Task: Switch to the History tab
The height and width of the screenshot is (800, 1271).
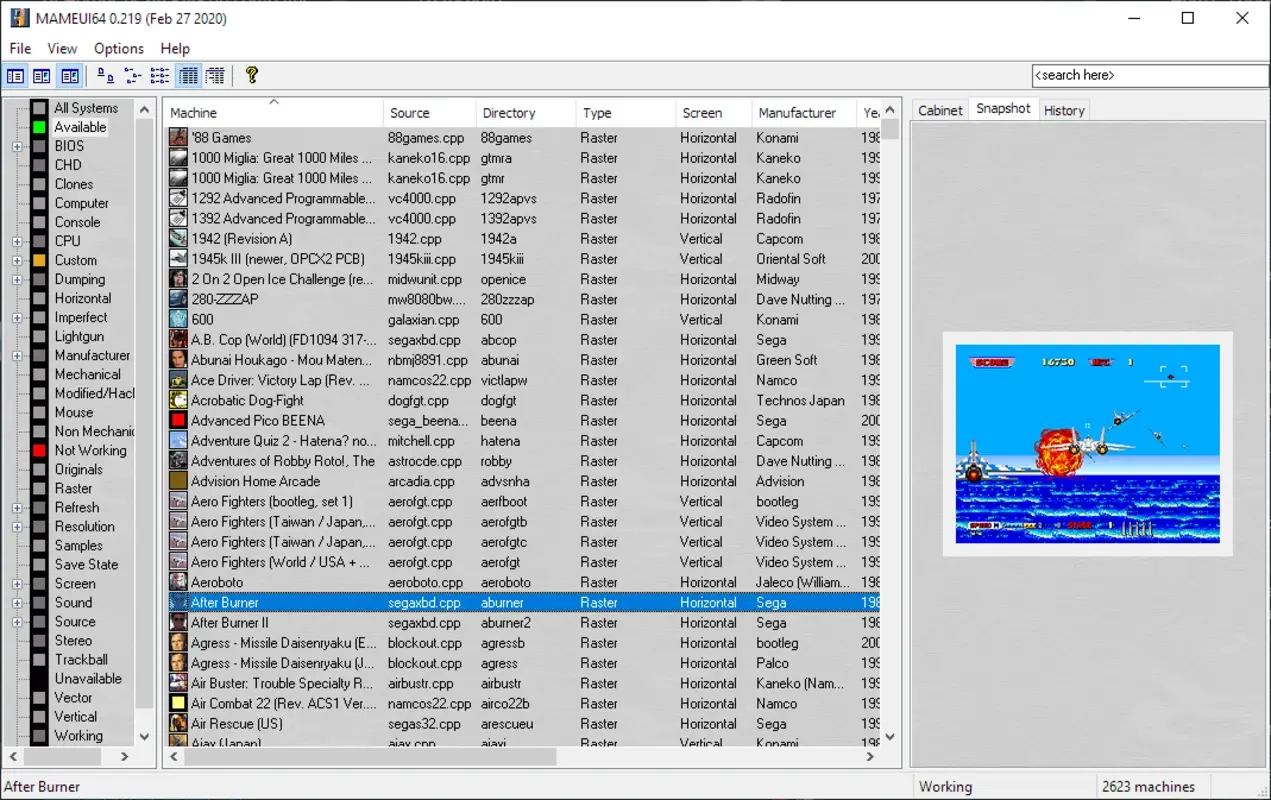Action: (1063, 109)
